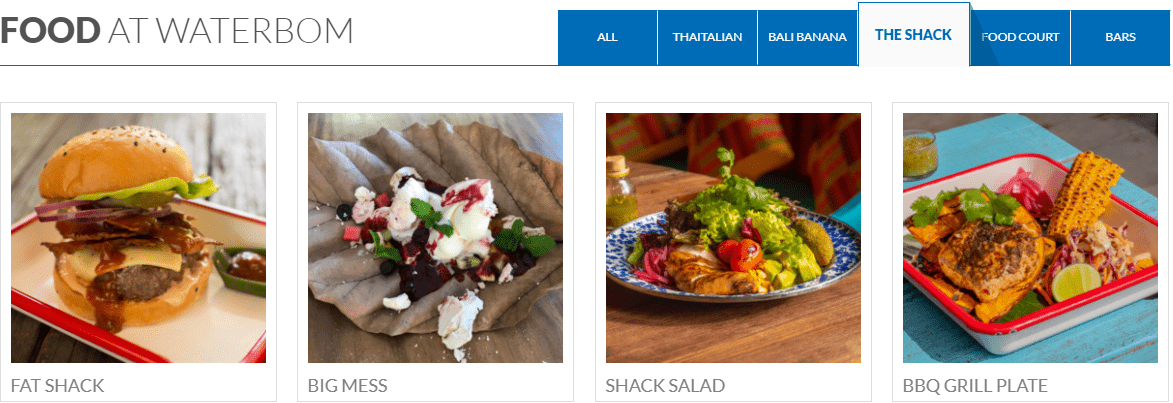Open the BALI BANANA tab
Image resolution: width=1173 pixels, height=403 pixels.
807,37
